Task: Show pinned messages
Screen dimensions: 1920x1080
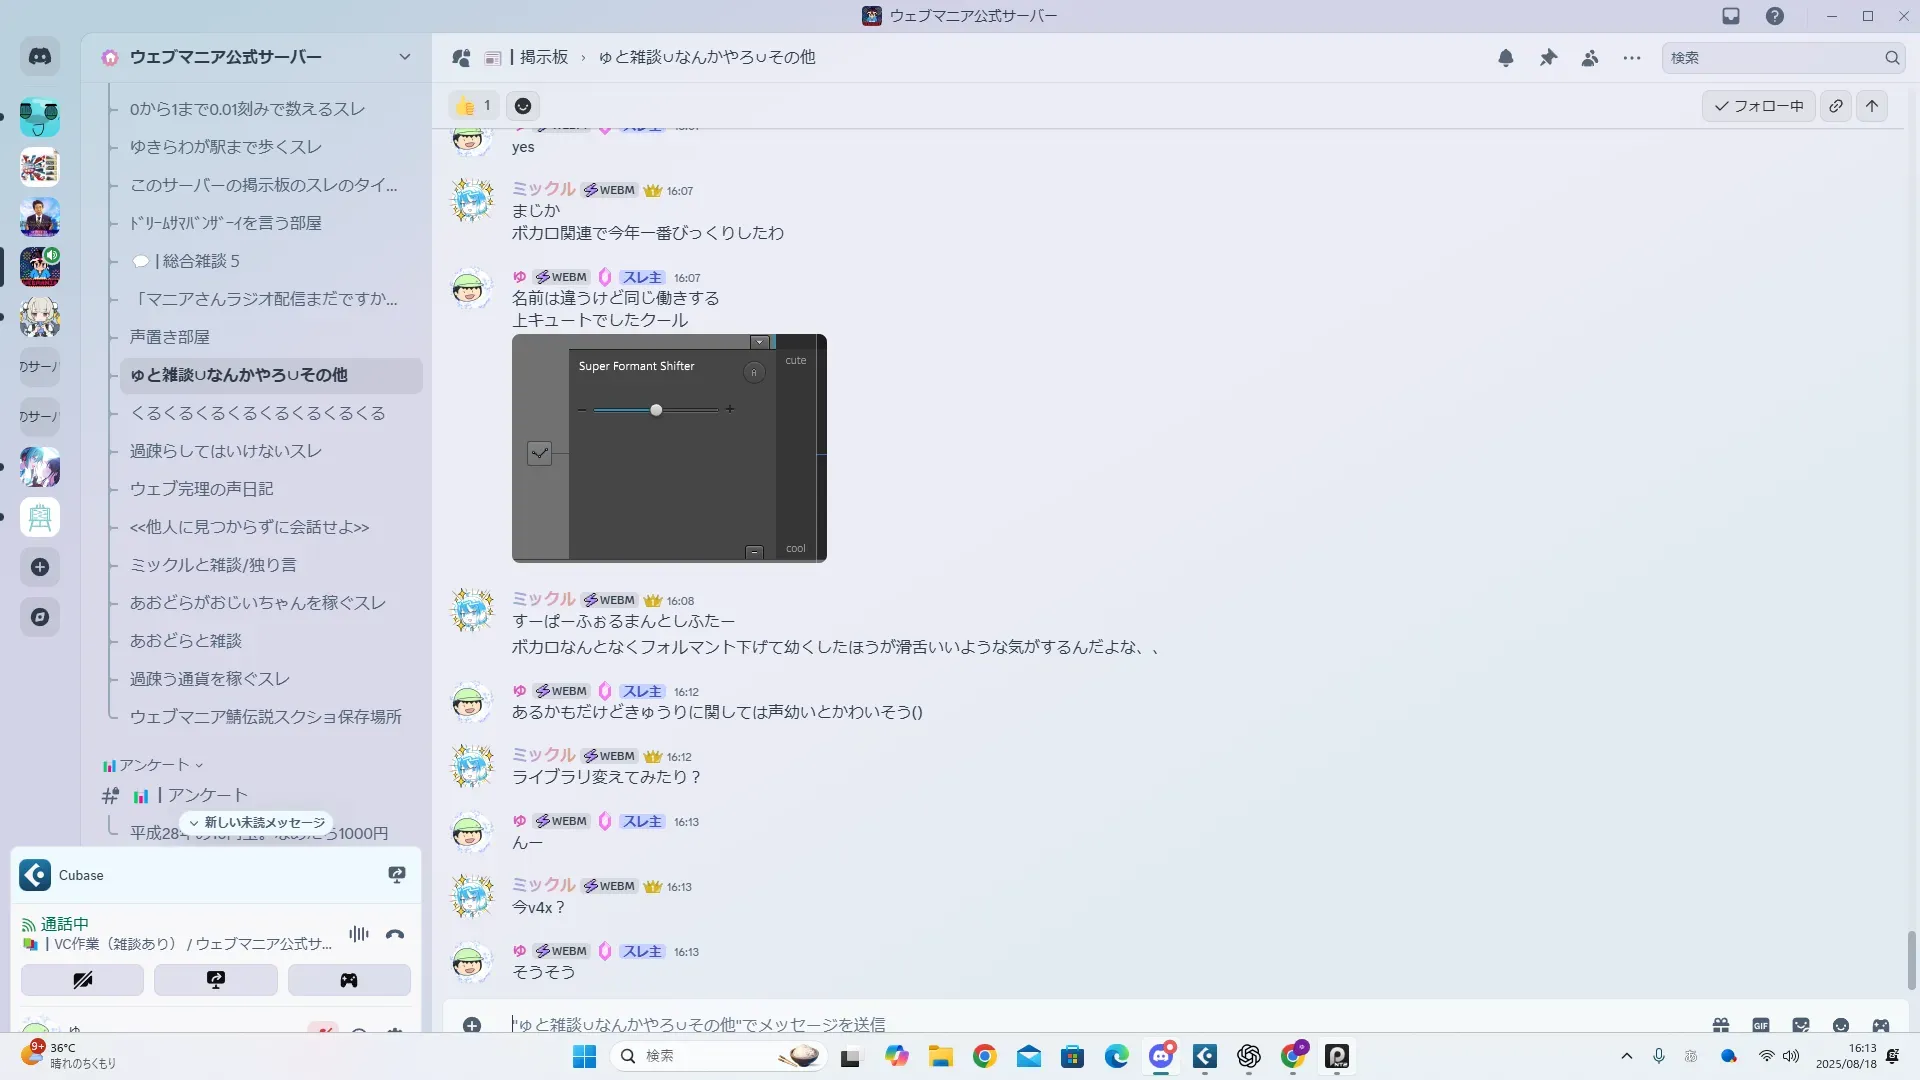Action: 1548,58
